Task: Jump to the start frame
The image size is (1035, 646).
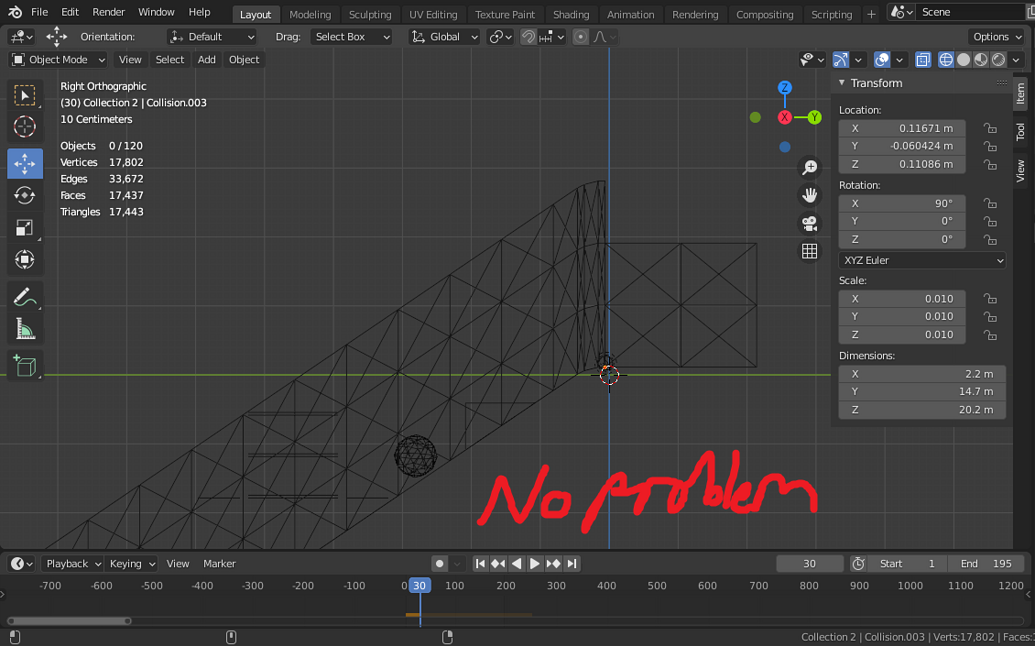Action: pos(480,564)
